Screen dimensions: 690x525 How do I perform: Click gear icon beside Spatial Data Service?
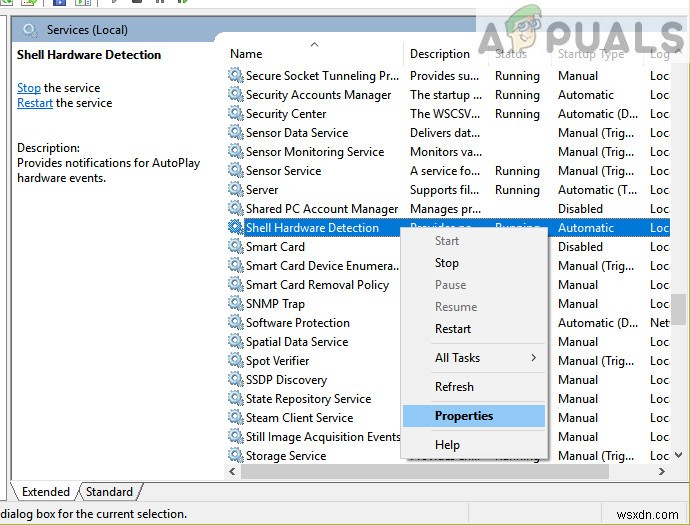[x=235, y=341]
